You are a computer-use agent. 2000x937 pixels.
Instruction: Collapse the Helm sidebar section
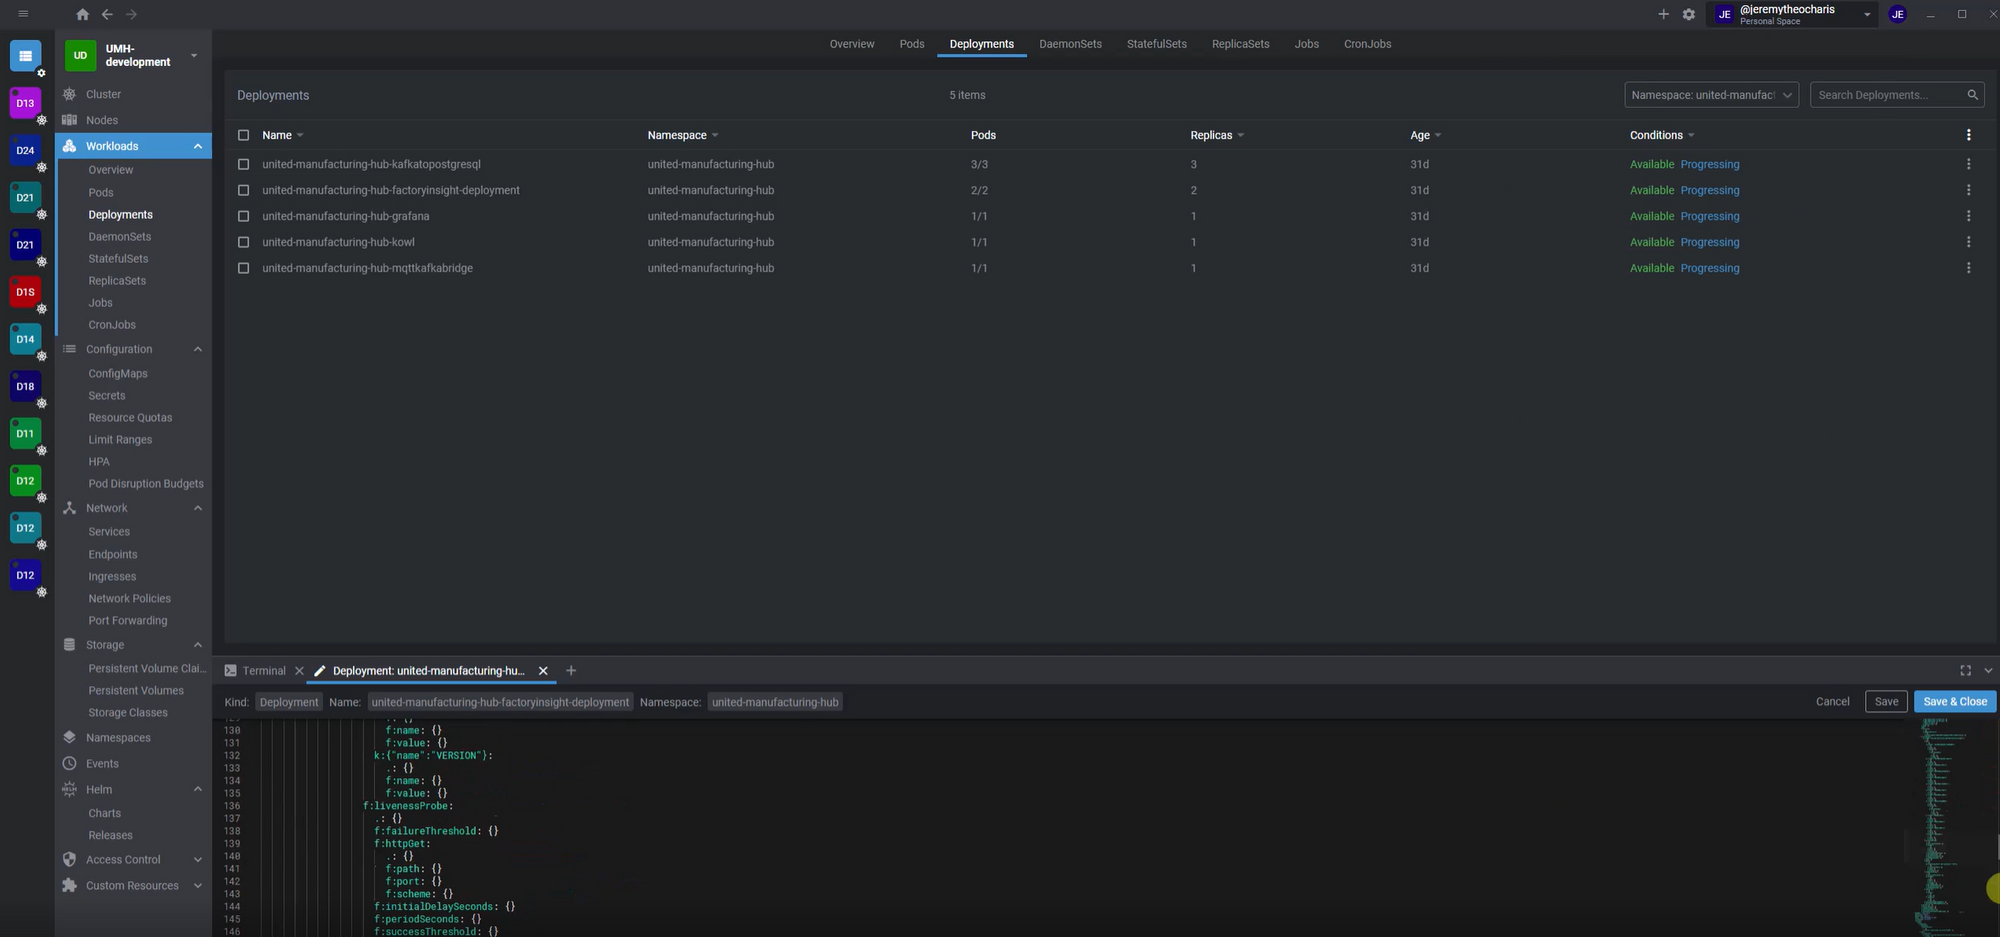[197, 789]
